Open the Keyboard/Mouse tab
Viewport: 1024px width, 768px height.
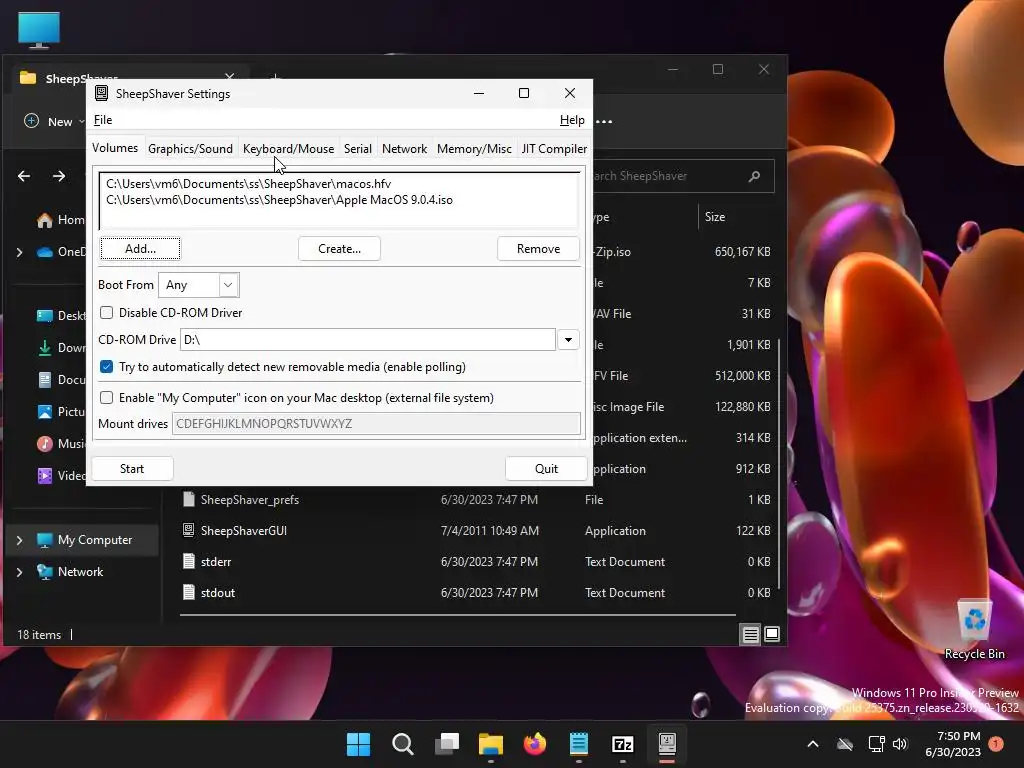click(x=288, y=148)
